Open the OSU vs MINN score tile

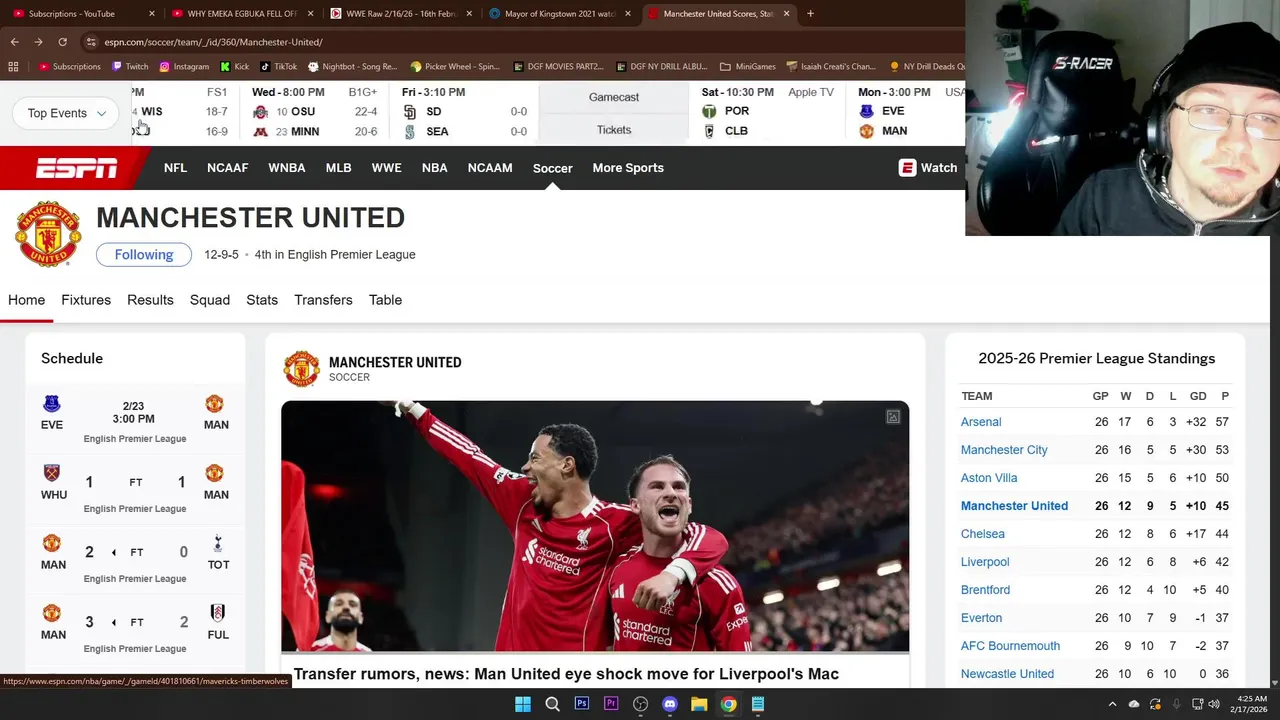[x=315, y=113]
